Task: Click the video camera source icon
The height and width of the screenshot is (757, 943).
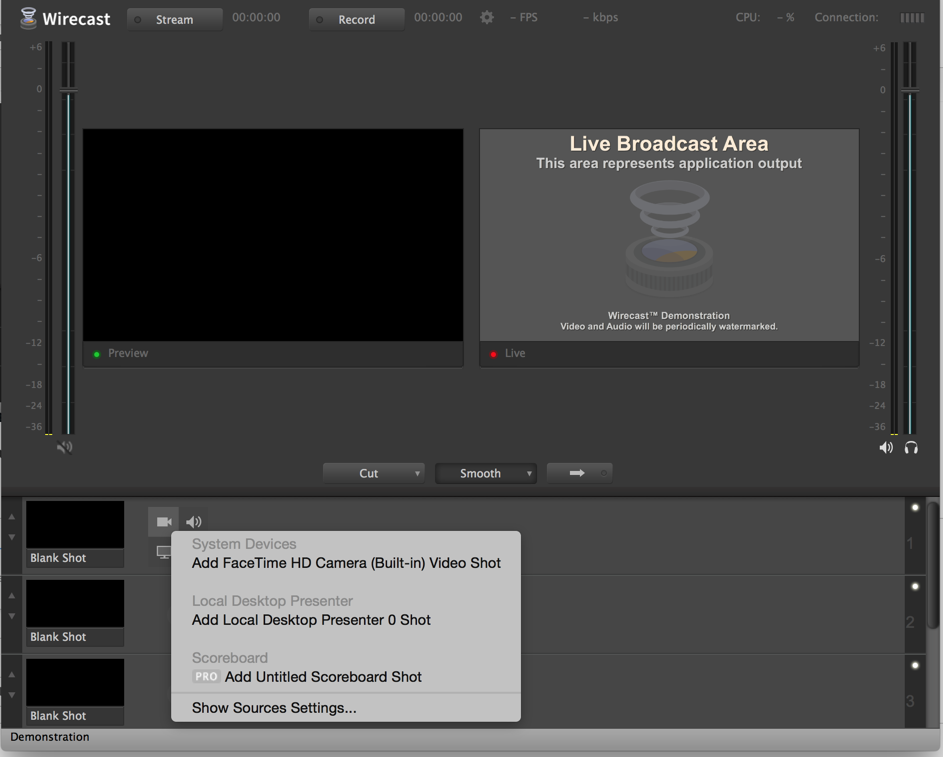Action: pos(164,522)
